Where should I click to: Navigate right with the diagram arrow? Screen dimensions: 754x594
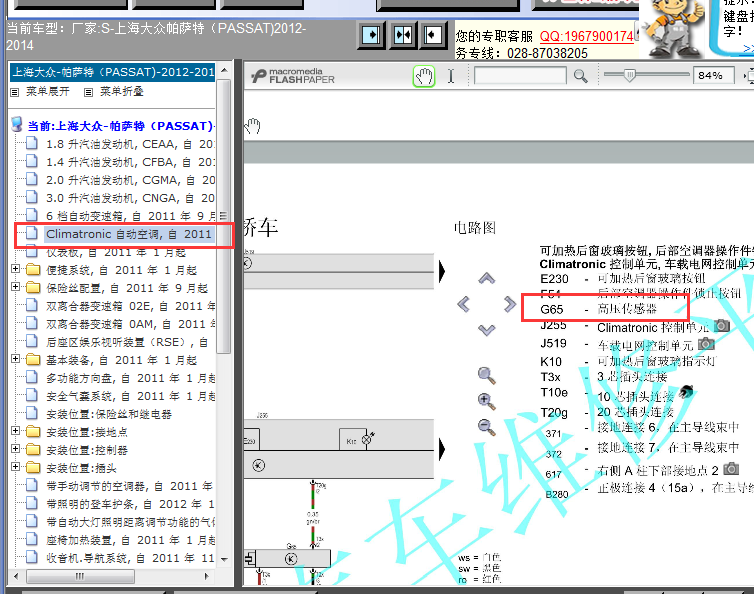coord(510,304)
